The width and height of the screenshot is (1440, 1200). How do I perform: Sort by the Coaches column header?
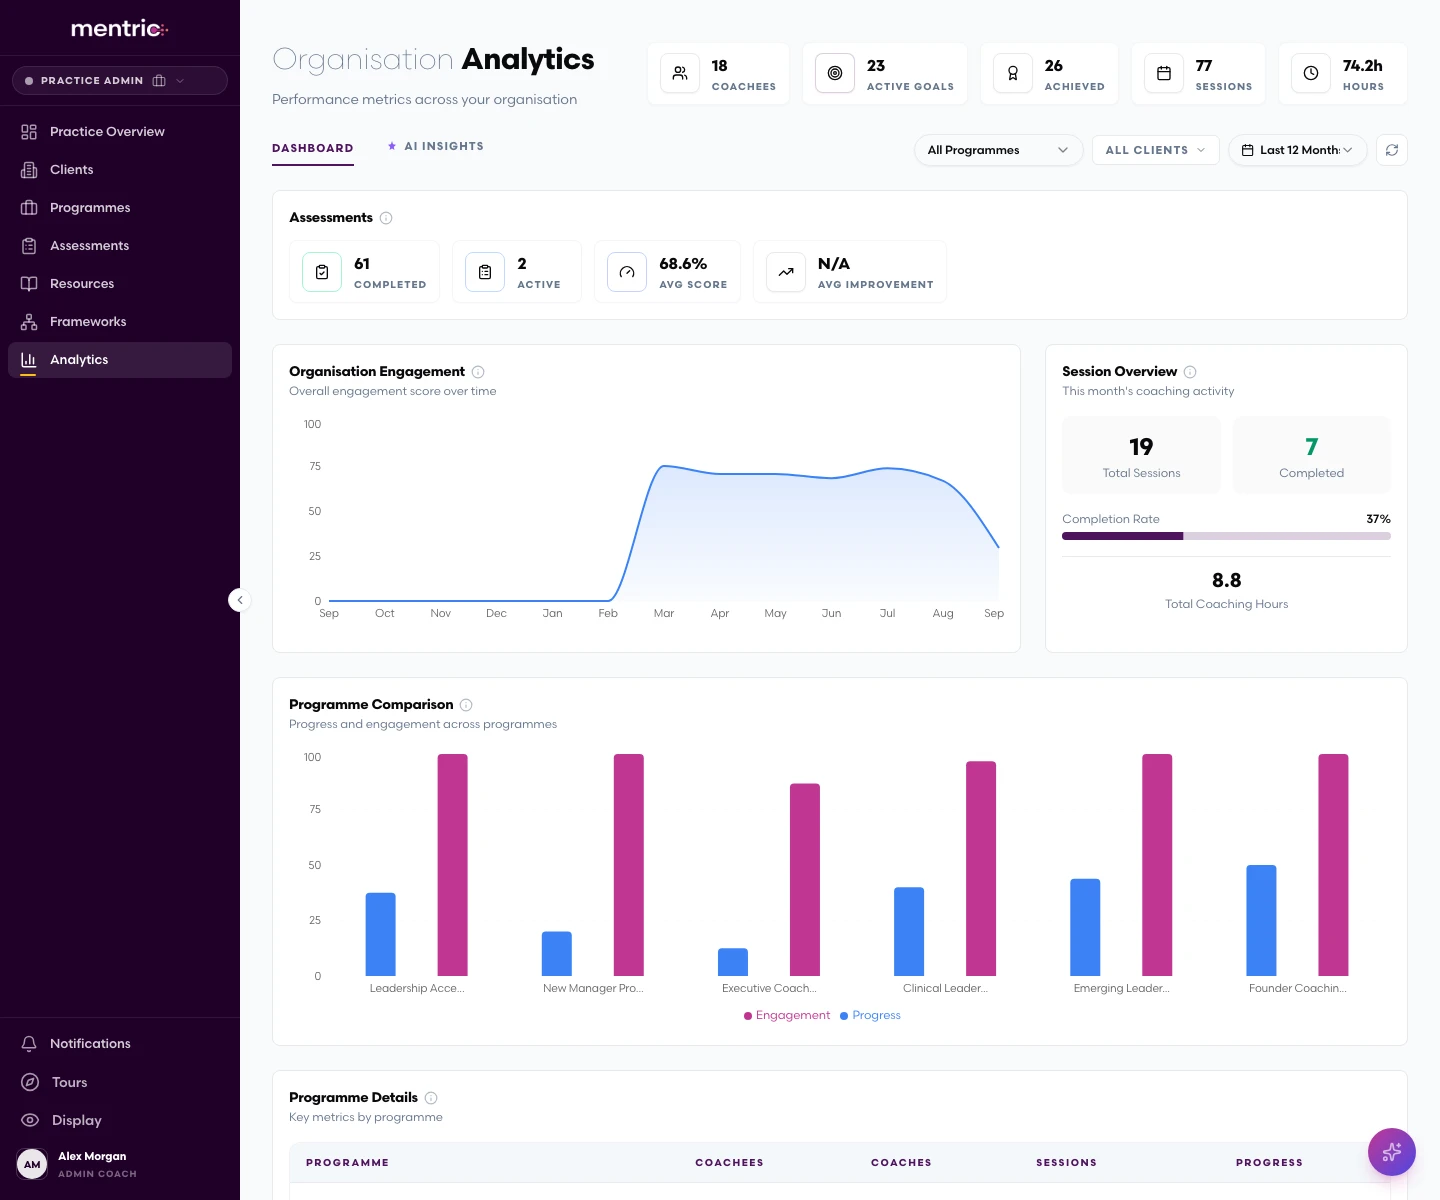point(901,1163)
